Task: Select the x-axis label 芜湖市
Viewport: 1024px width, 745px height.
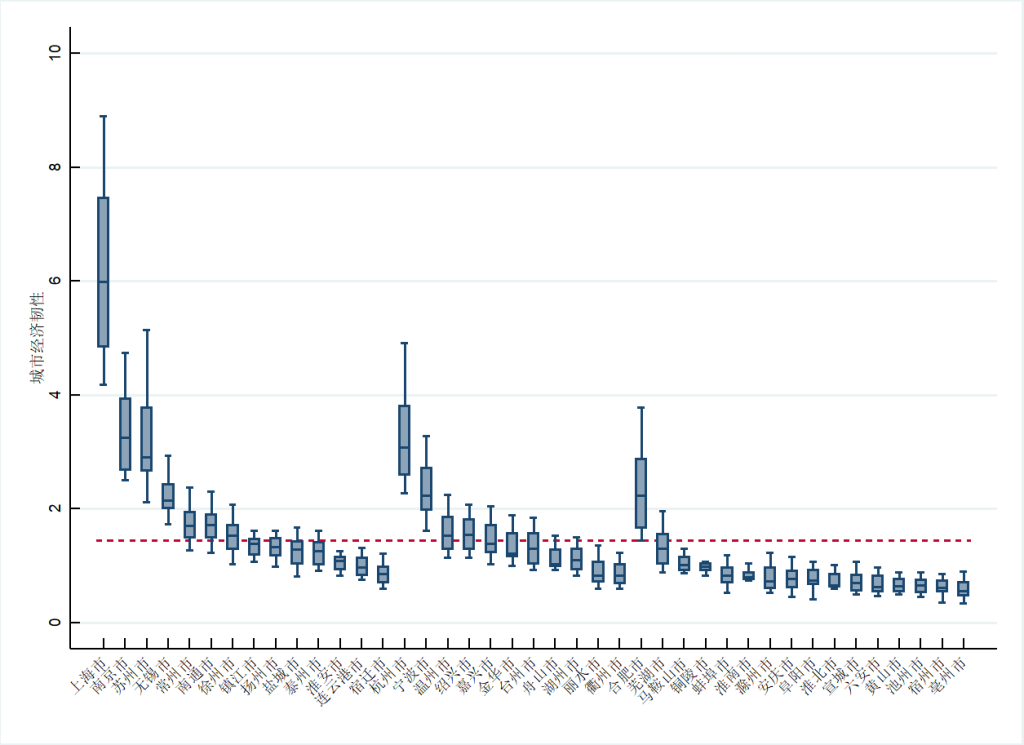Action: pyautogui.click(x=648, y=676)
